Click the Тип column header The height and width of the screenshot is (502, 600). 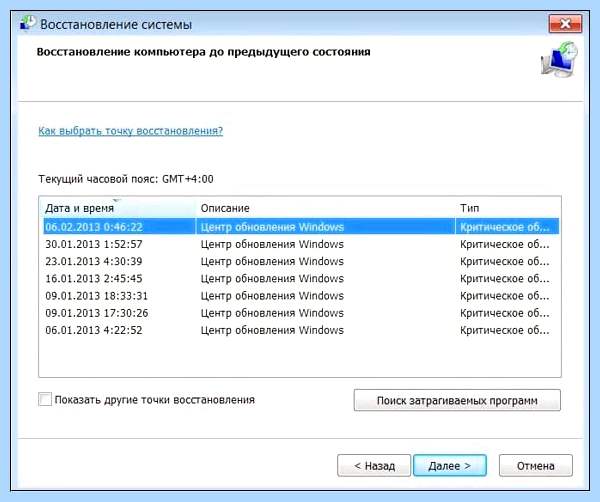508,208
